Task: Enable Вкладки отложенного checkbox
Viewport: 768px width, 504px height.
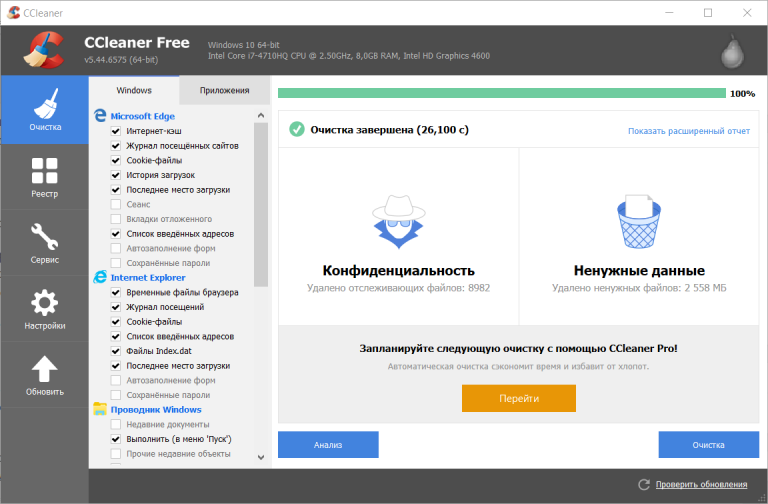Action: (116, 219)
